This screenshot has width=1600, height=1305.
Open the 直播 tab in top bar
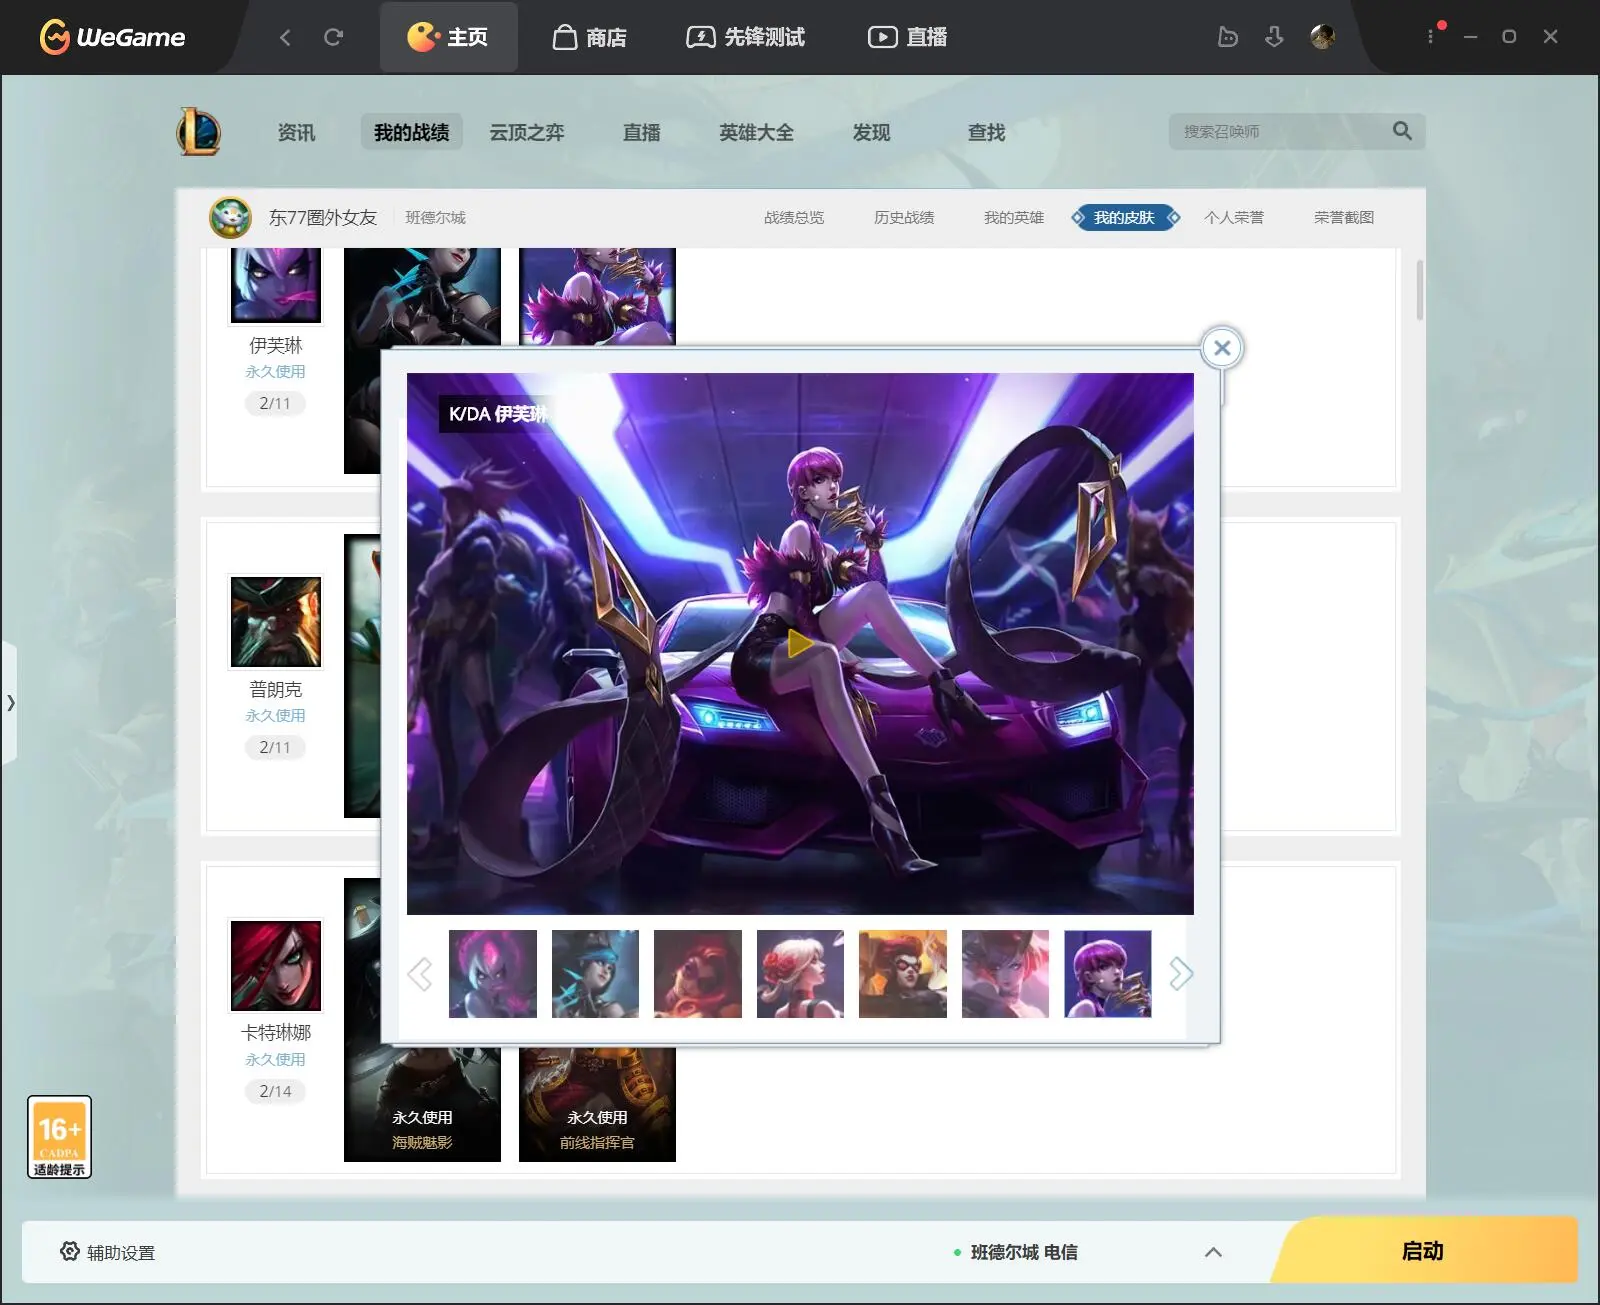point(907,37)
